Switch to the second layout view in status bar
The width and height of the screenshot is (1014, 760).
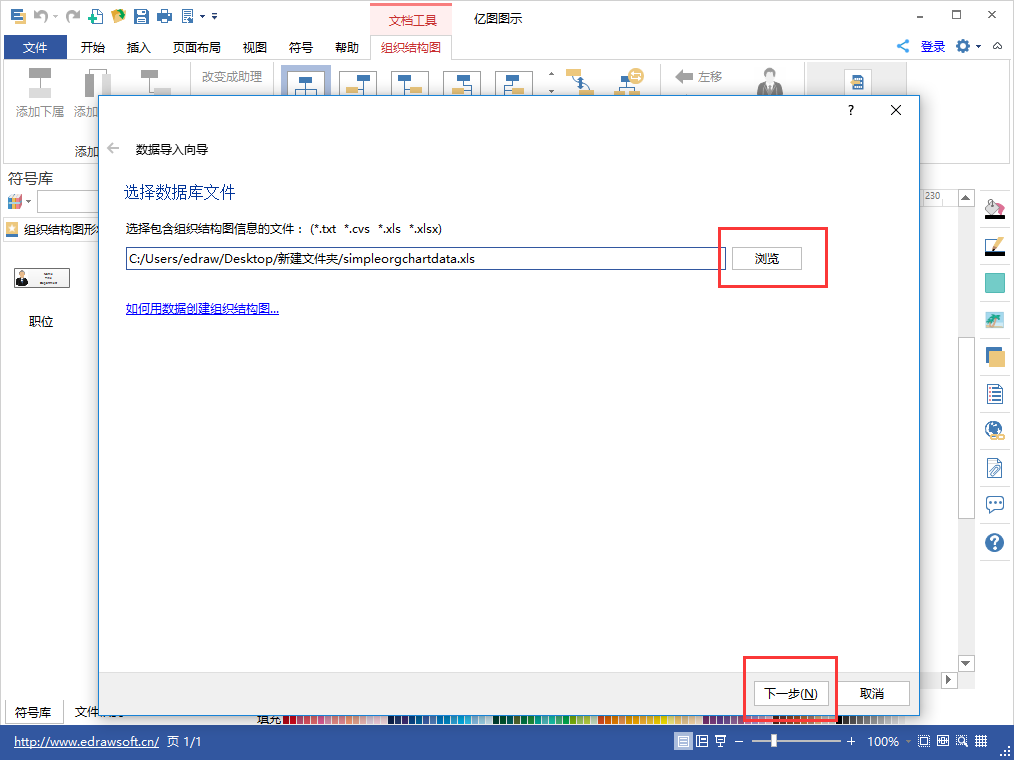point(702,741)
